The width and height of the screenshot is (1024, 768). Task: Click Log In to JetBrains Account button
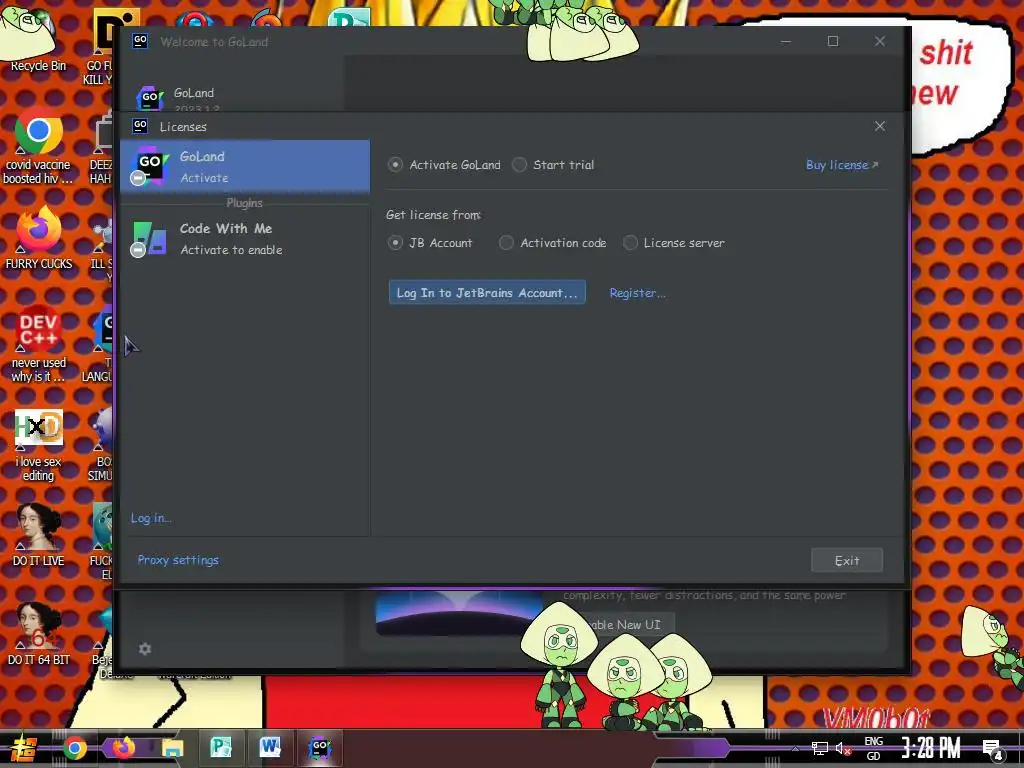(x=487, y=293)
